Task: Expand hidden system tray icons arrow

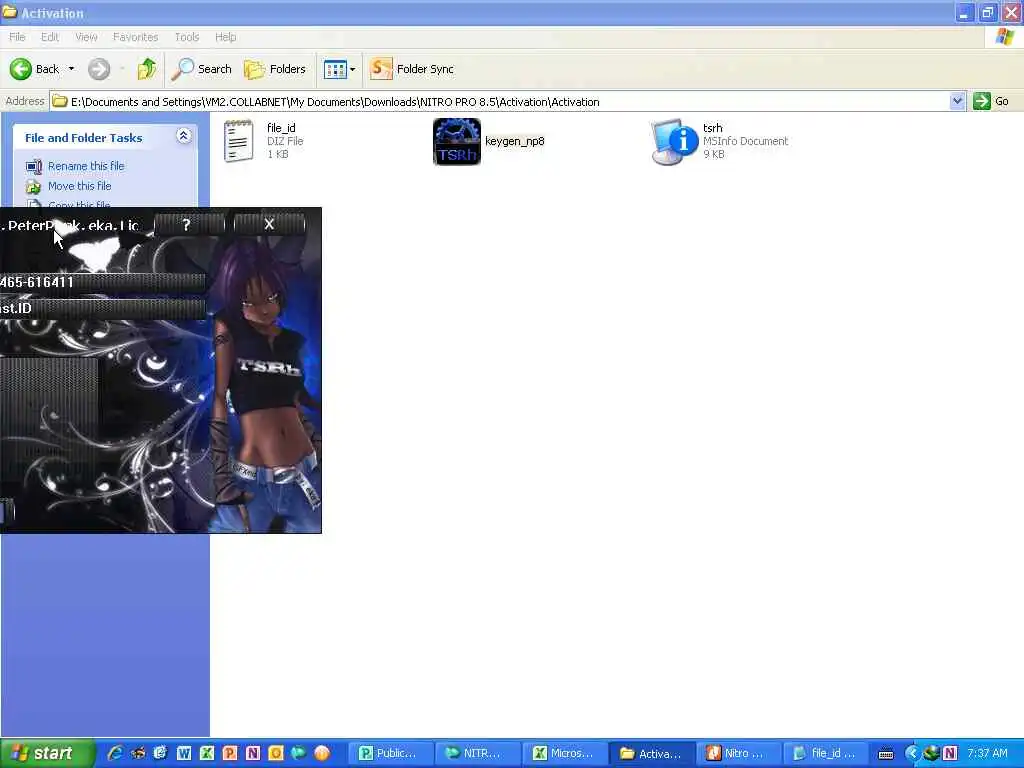Action: click(x=912, y=754)
